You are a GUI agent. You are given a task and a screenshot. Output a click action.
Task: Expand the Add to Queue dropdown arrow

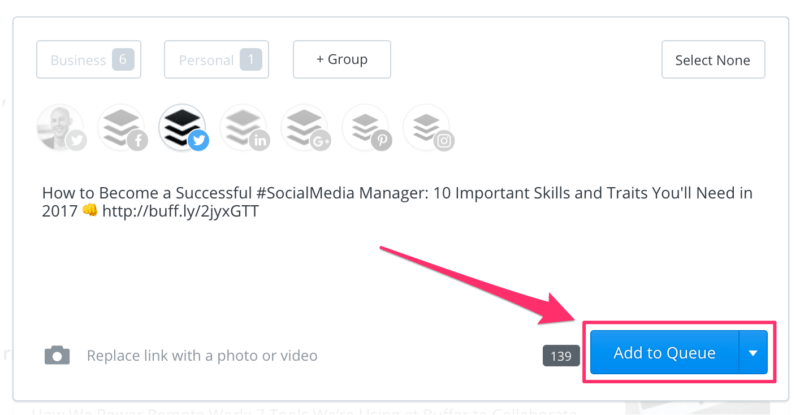click(x=753, y=353)
